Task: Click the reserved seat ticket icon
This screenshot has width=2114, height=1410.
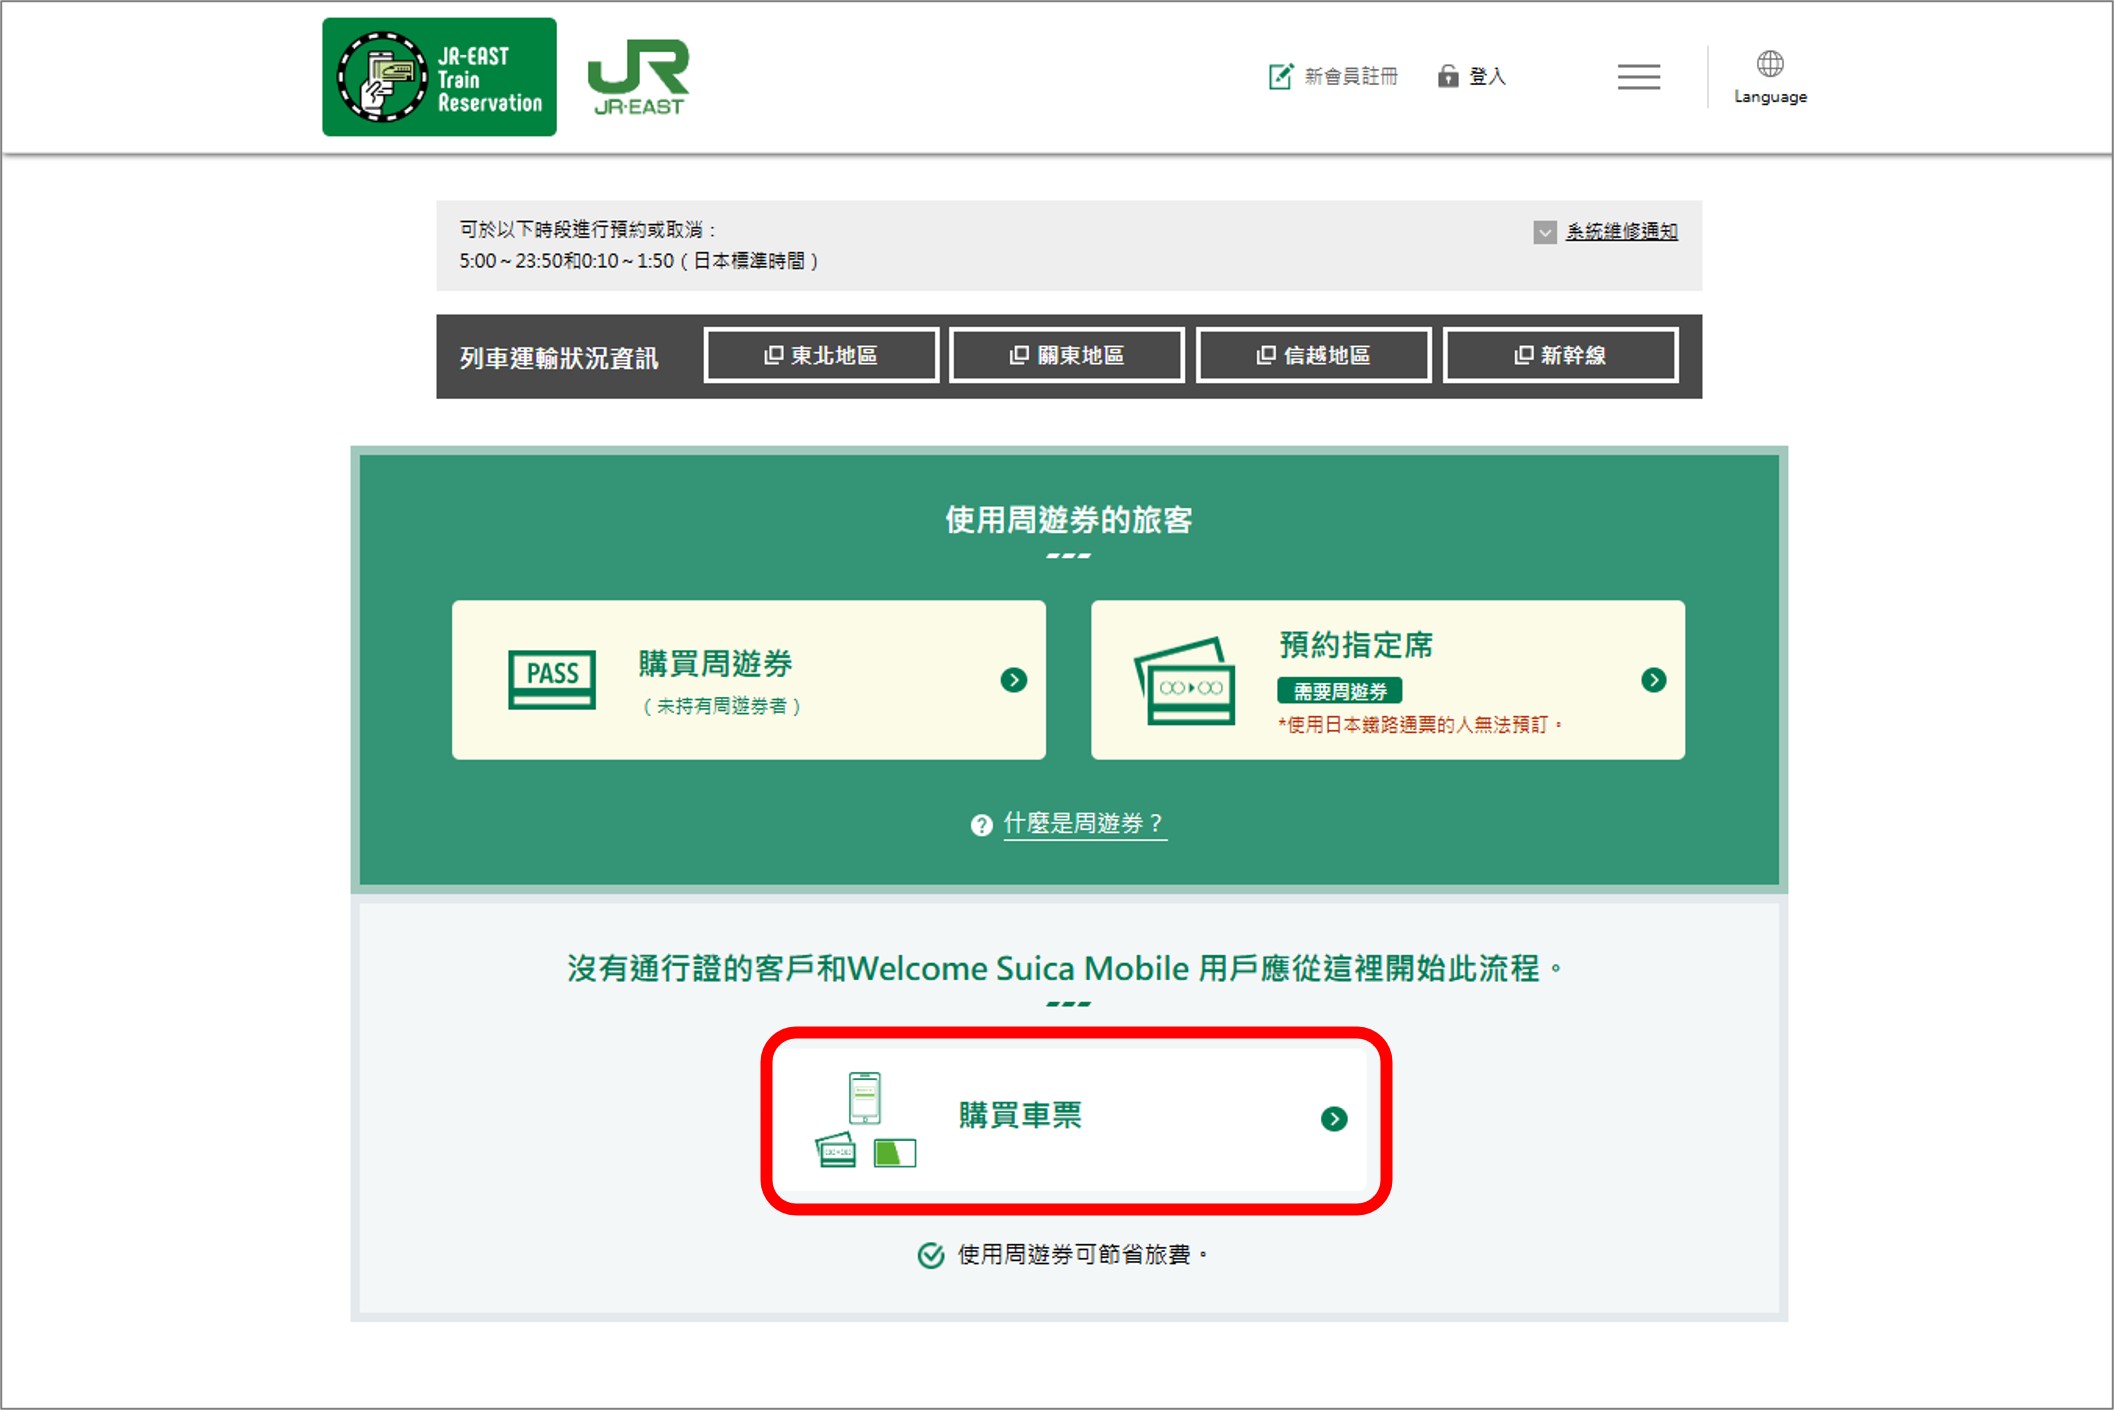Action: point(1185,681)
